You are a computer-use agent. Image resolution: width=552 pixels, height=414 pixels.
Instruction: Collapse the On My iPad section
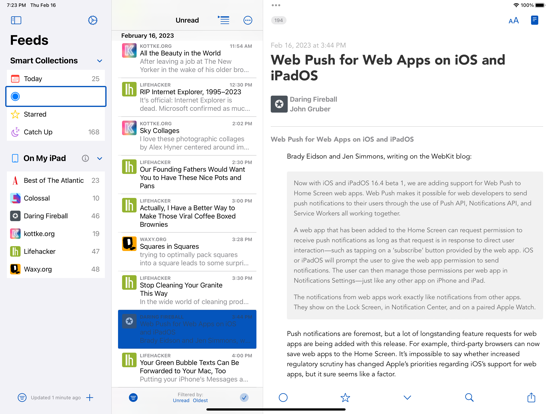(100, 158)
